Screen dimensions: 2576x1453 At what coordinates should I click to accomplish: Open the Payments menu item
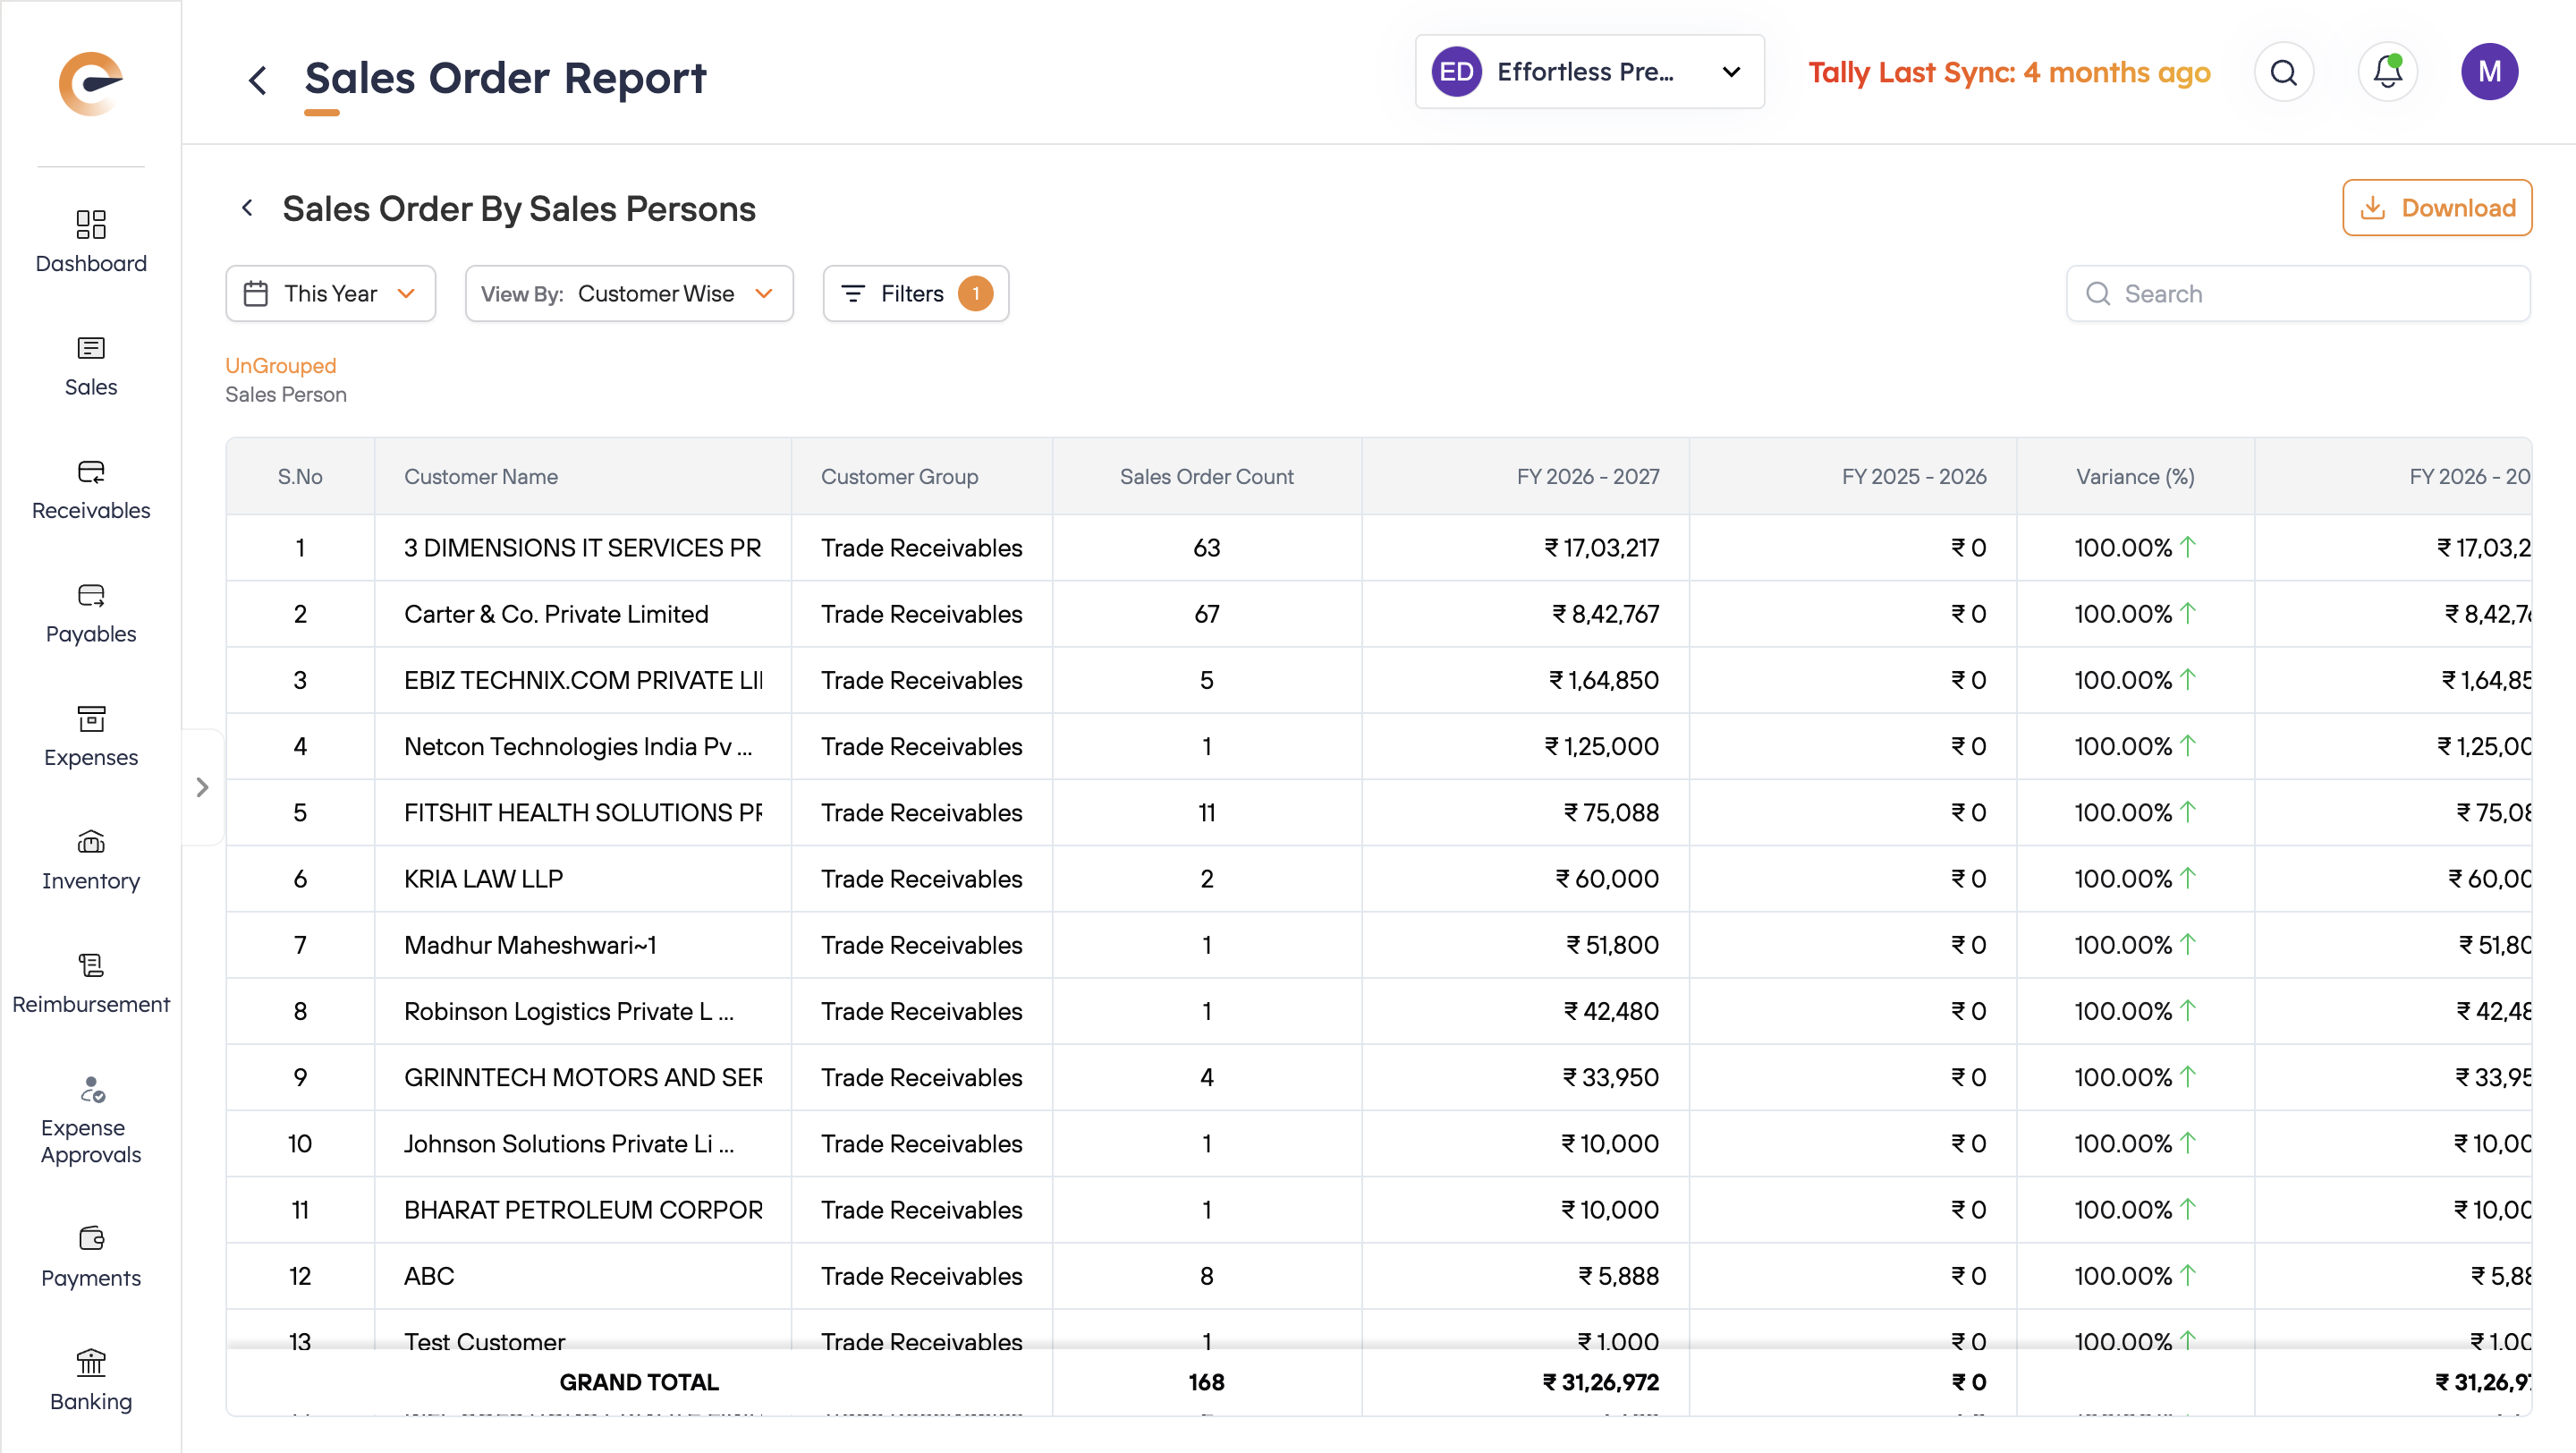tap(91, 1240)
